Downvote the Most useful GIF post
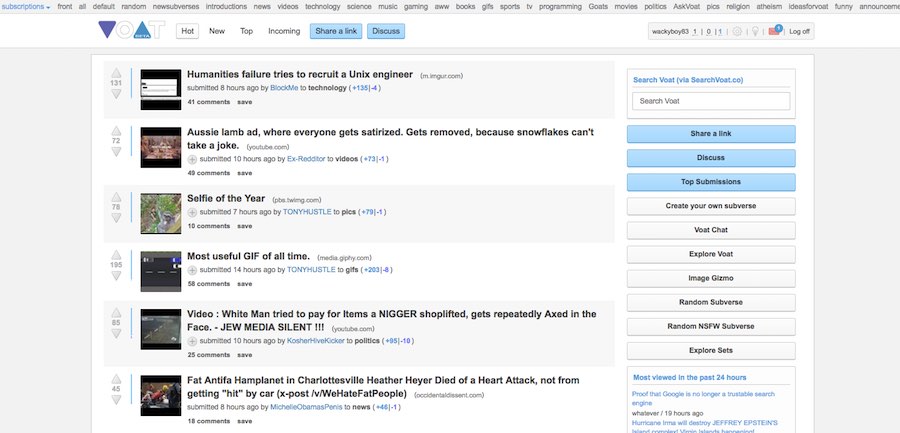This screenshot has height=433, width=900. click(x=116, y=278)
